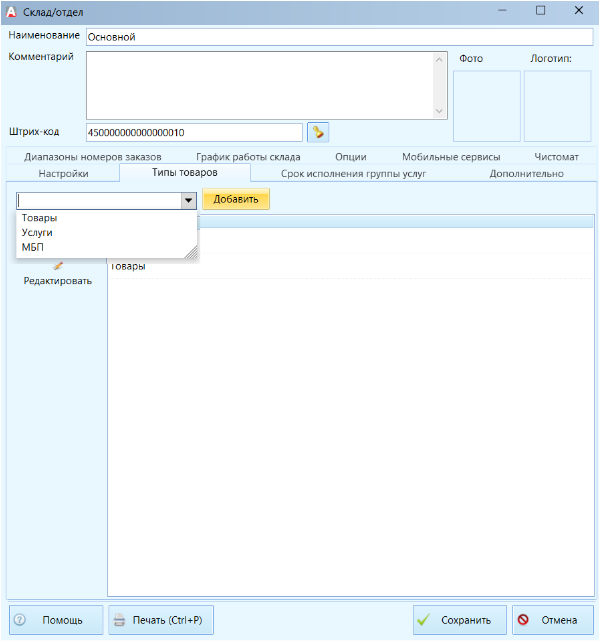Viewport: 599px width, 644px height.
Task: Click the yellow Добавить button
Action: [x=236, y=199]
